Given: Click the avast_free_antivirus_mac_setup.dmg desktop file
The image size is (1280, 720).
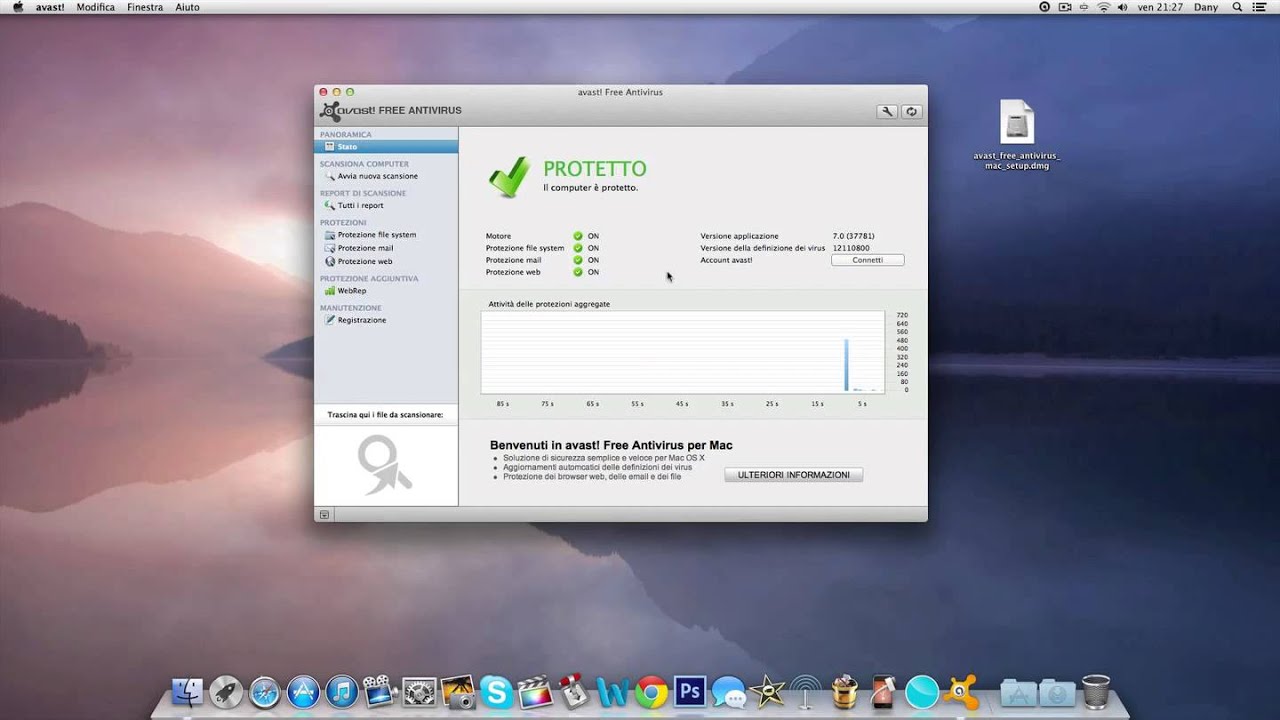Looking at the screenshot, I should click(x=1017, y=135).
